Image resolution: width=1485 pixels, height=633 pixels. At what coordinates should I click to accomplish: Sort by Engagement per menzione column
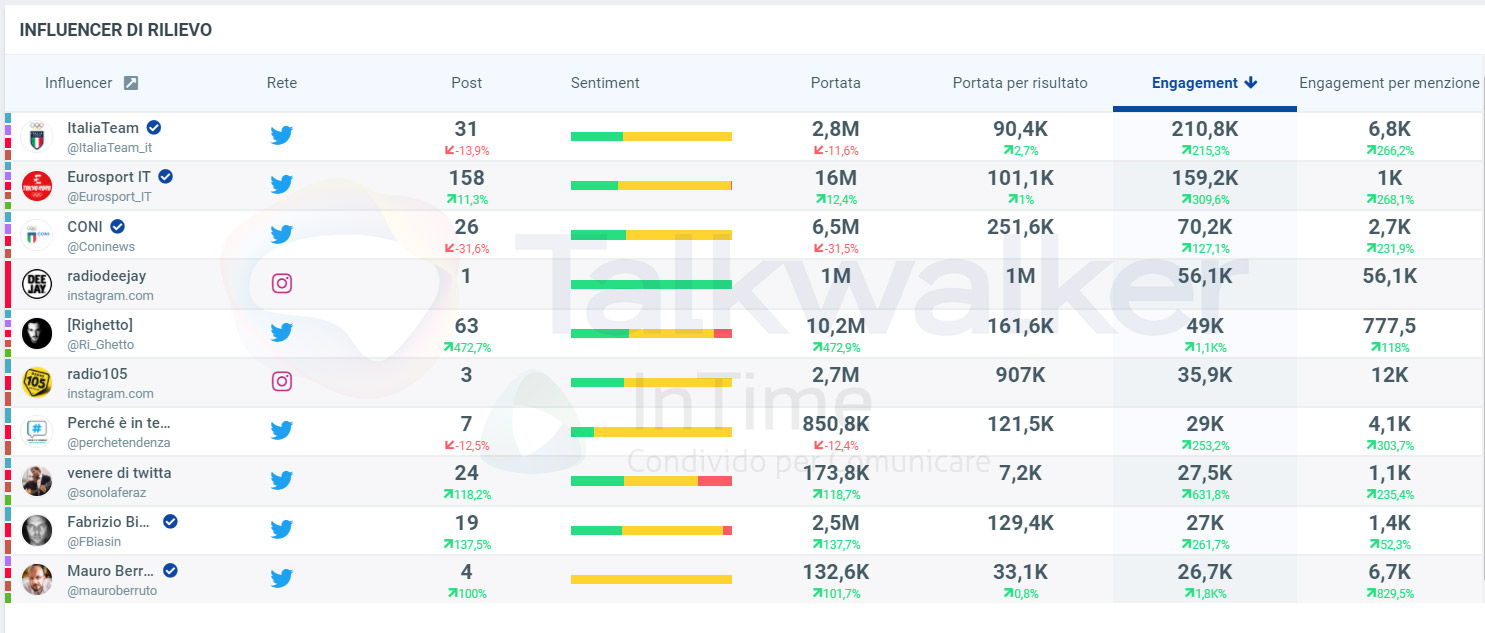[x=1389, y=83]
